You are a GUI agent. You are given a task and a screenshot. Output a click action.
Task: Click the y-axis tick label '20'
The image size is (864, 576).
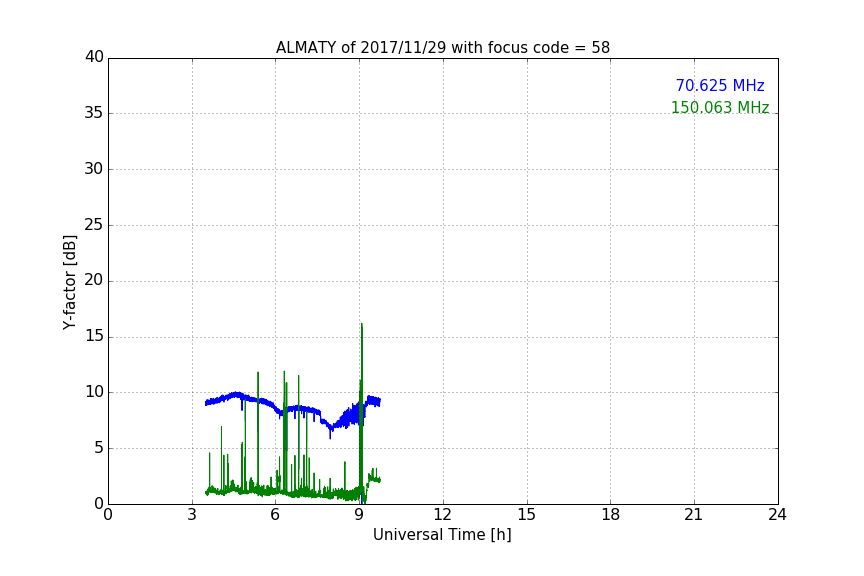pyautogui.click(x=94, y=280)
